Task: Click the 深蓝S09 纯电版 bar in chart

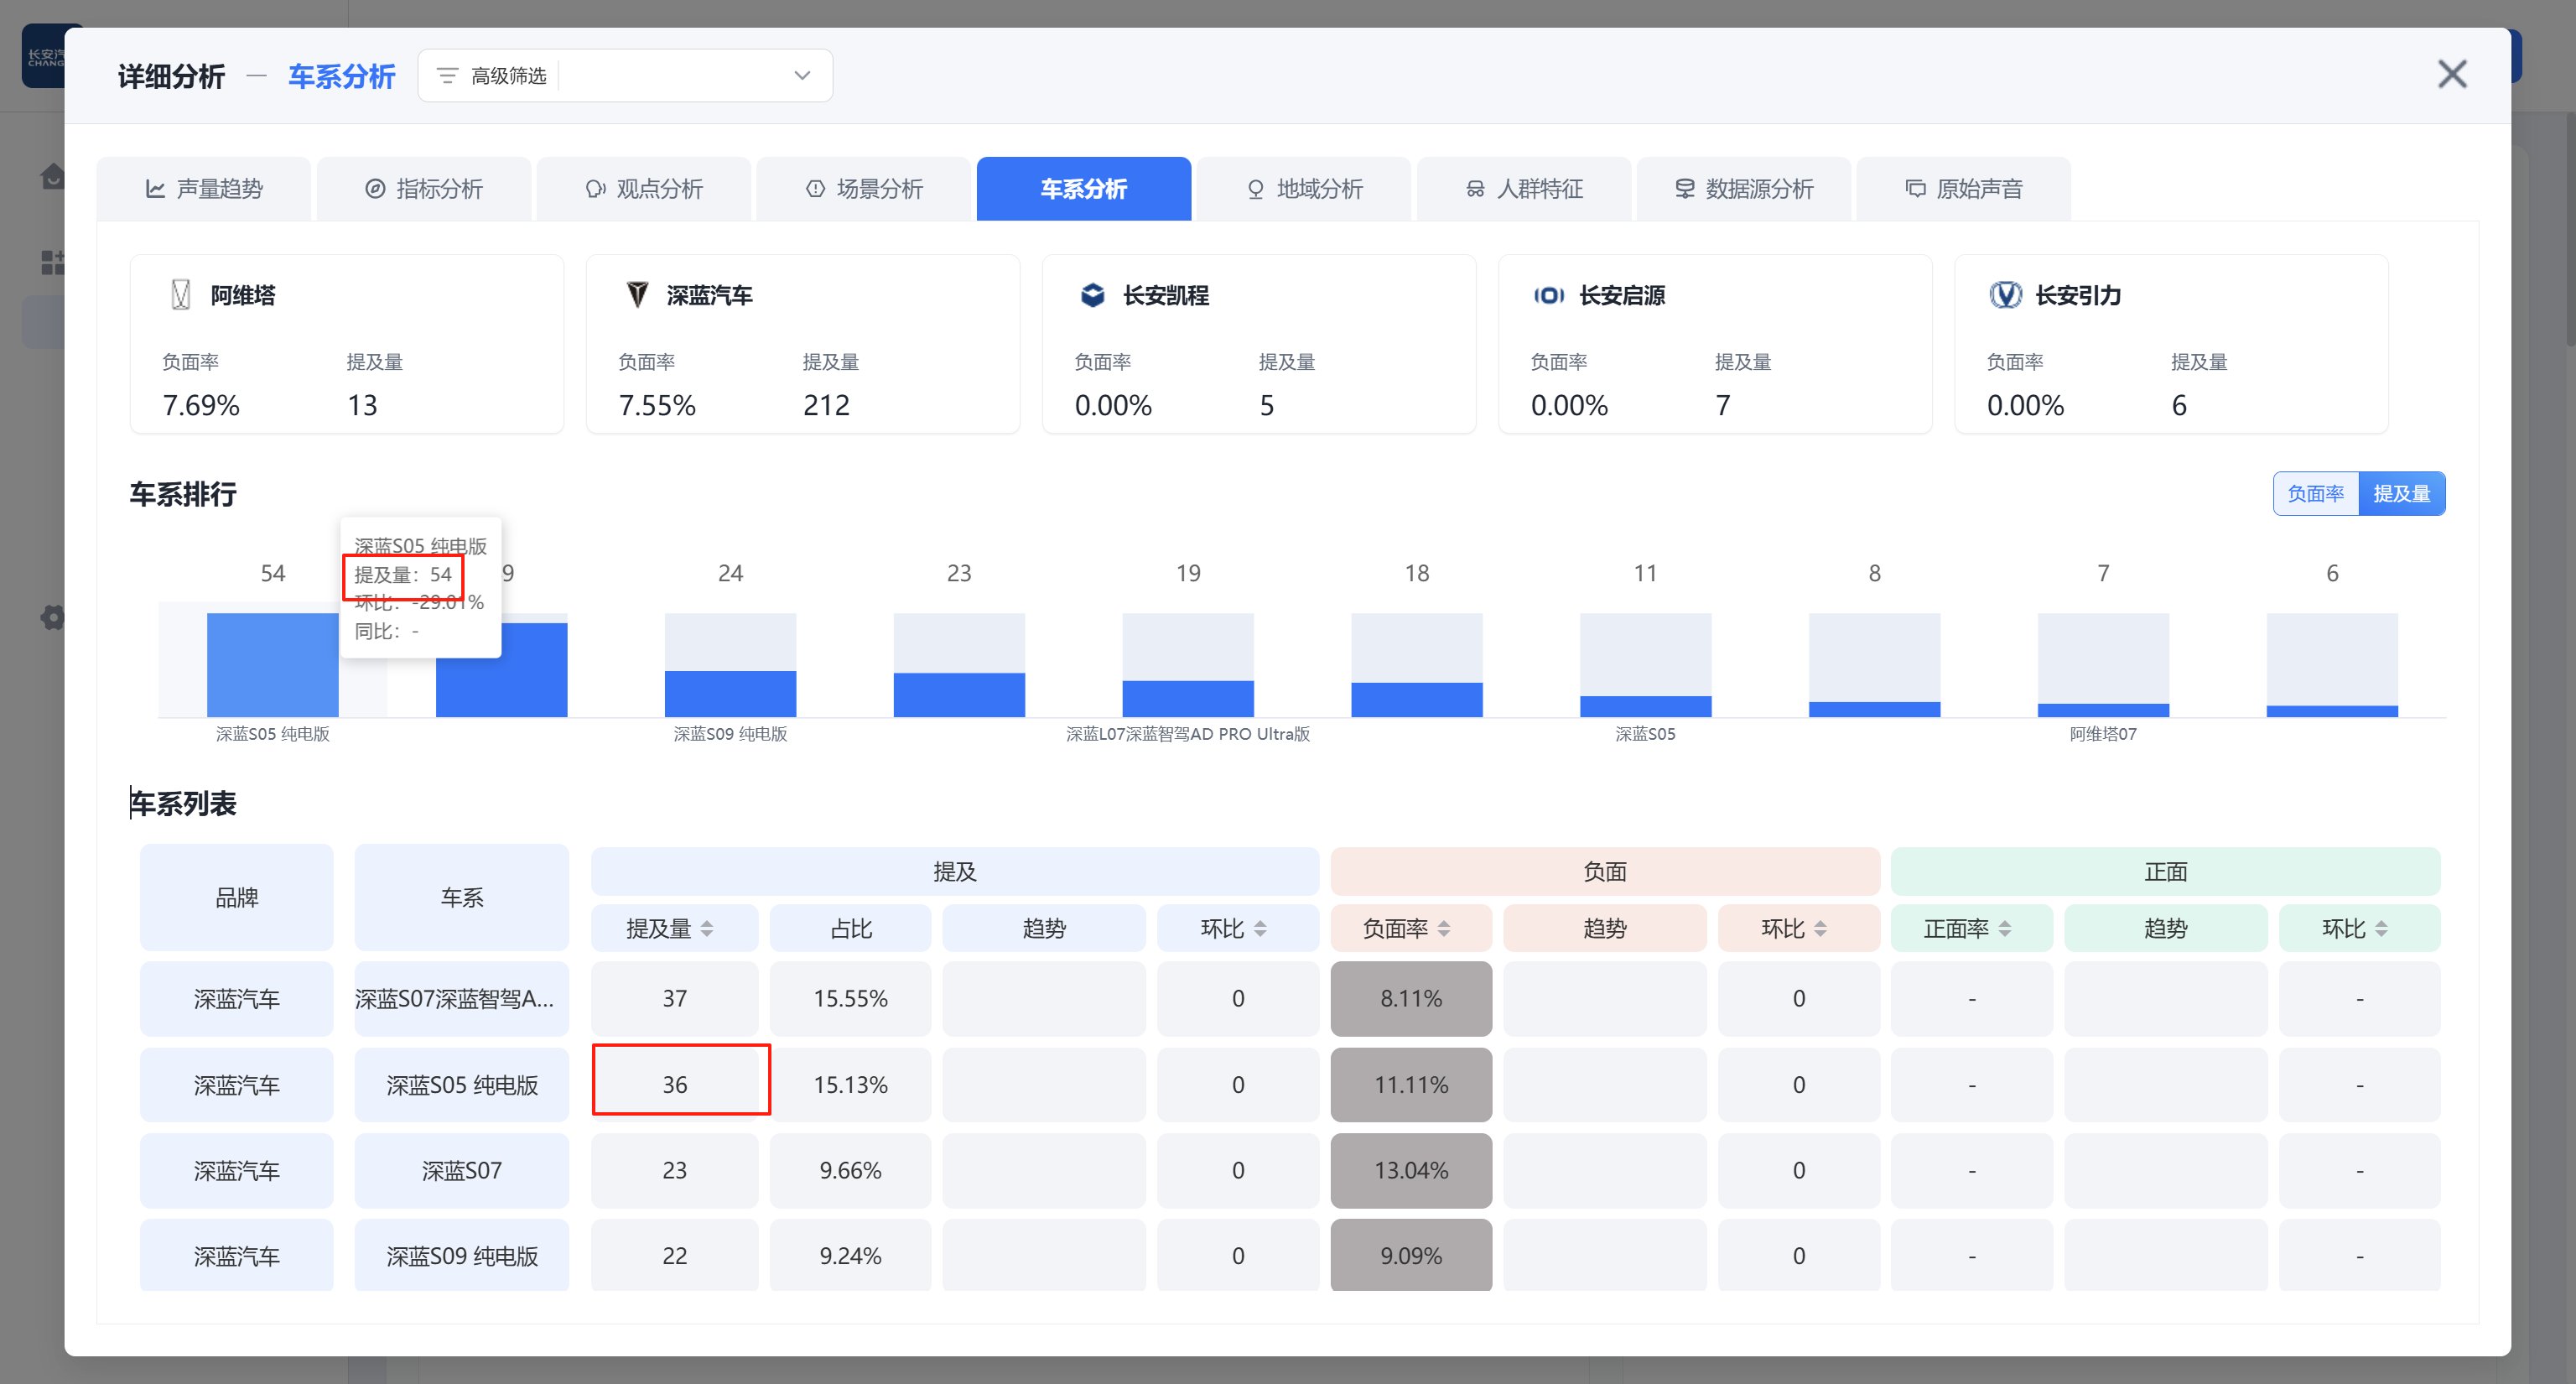Action: (730, 692)
